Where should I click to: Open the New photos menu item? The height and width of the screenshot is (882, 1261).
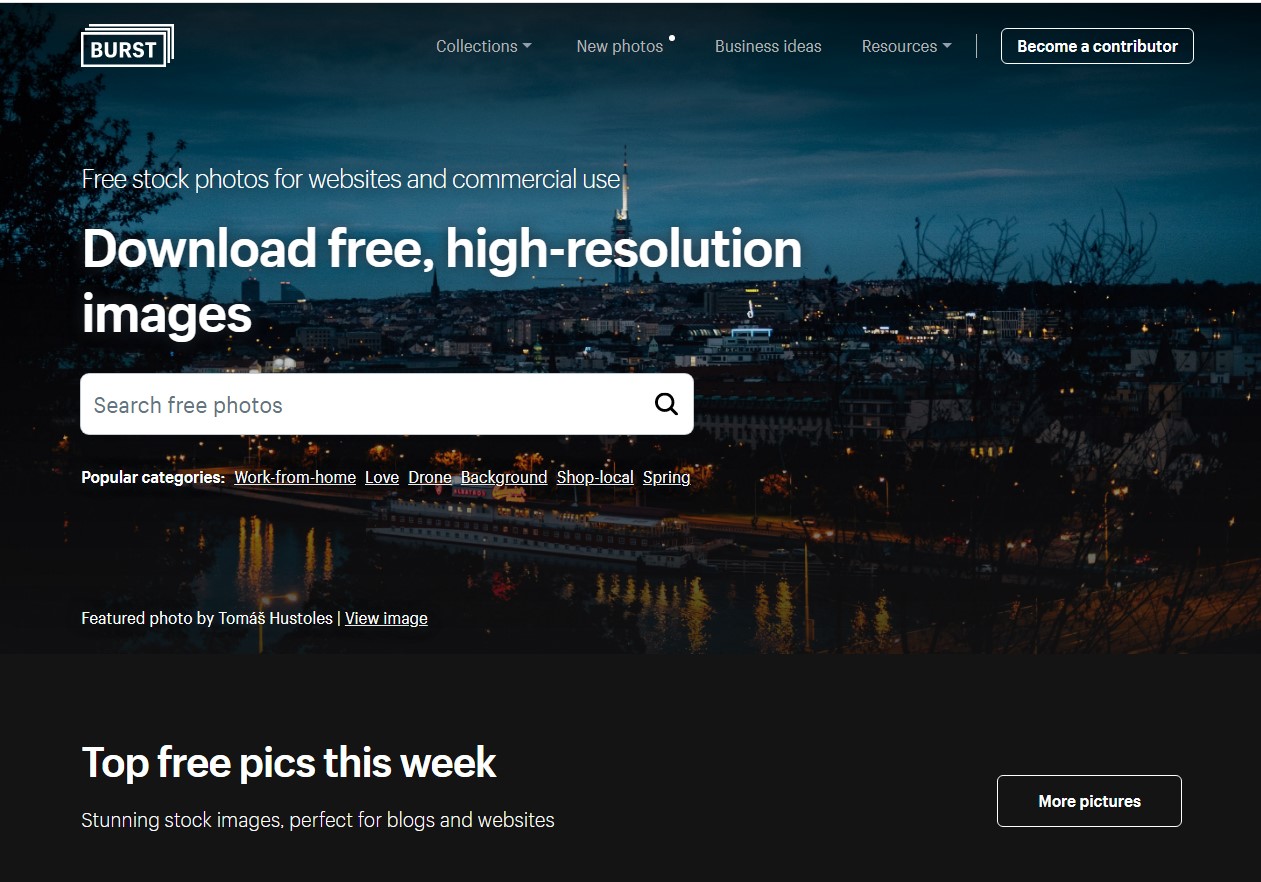(x=620, y=46)
